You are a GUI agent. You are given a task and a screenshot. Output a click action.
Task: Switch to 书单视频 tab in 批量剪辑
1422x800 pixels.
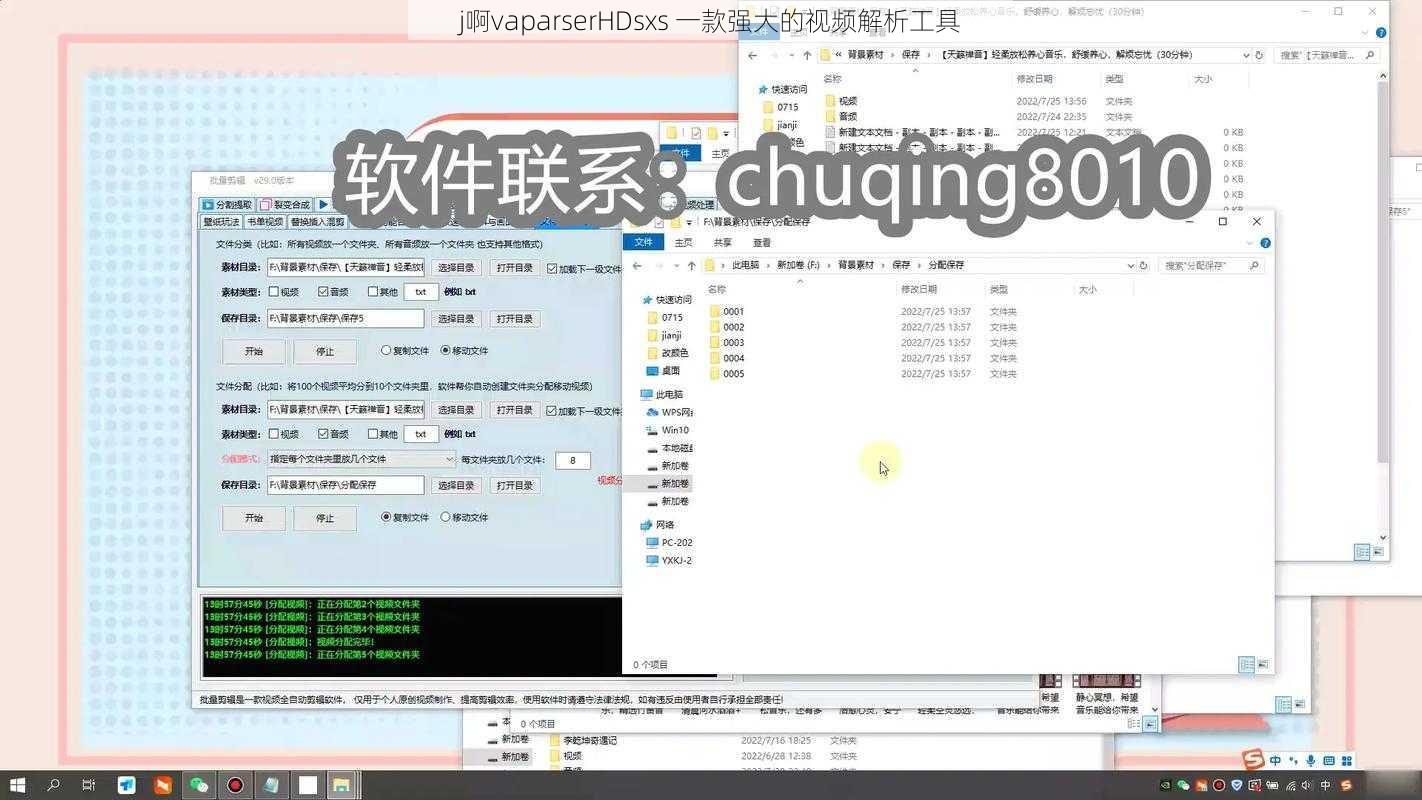pos(265,222)
